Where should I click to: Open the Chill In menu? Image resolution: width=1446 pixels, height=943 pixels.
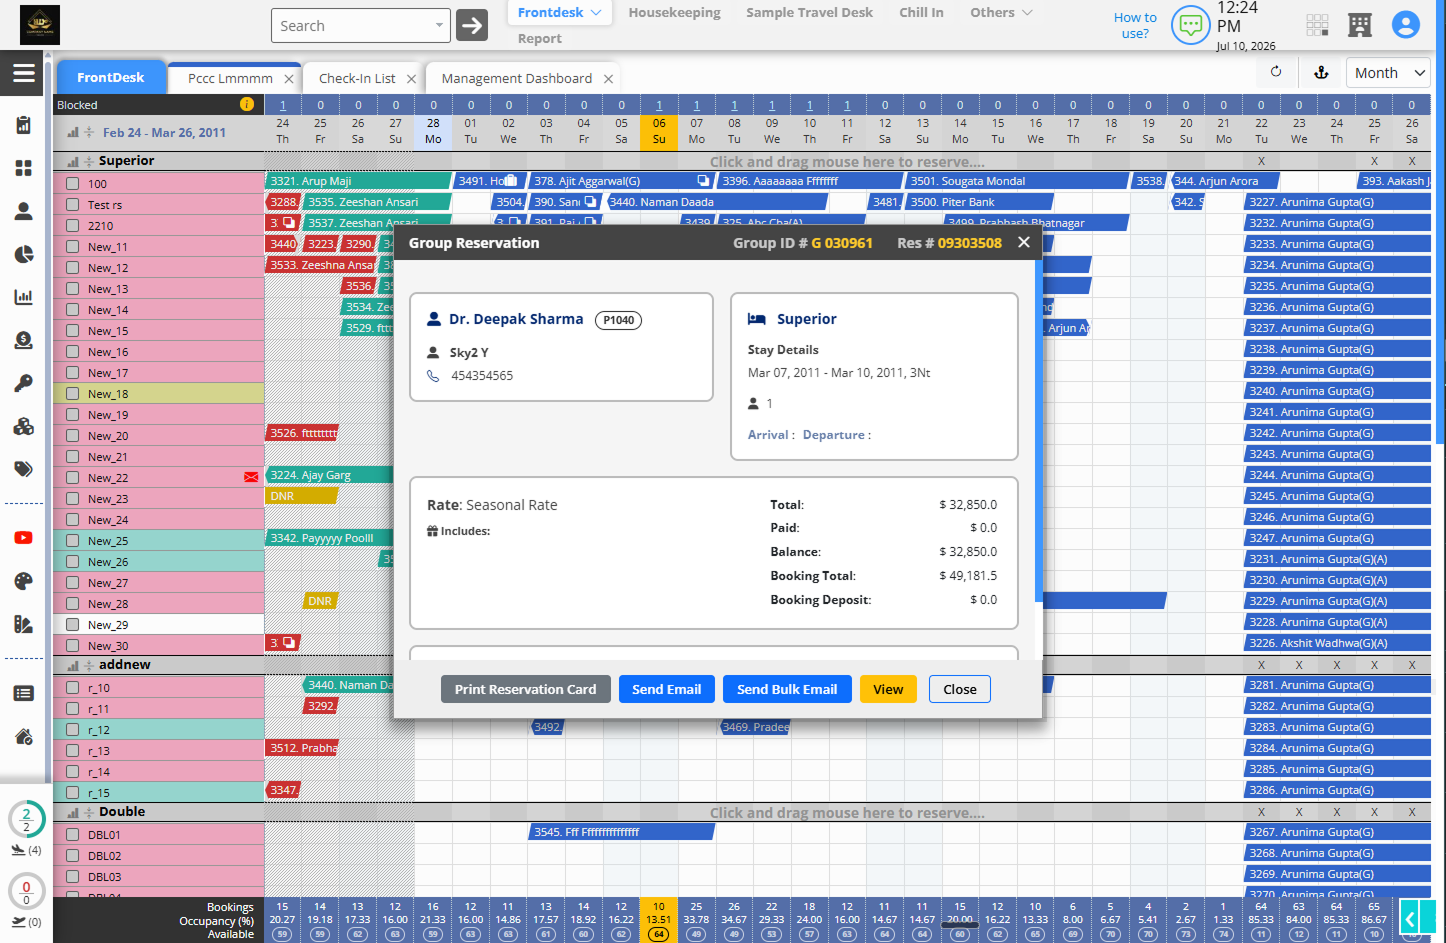coord(921,12)
